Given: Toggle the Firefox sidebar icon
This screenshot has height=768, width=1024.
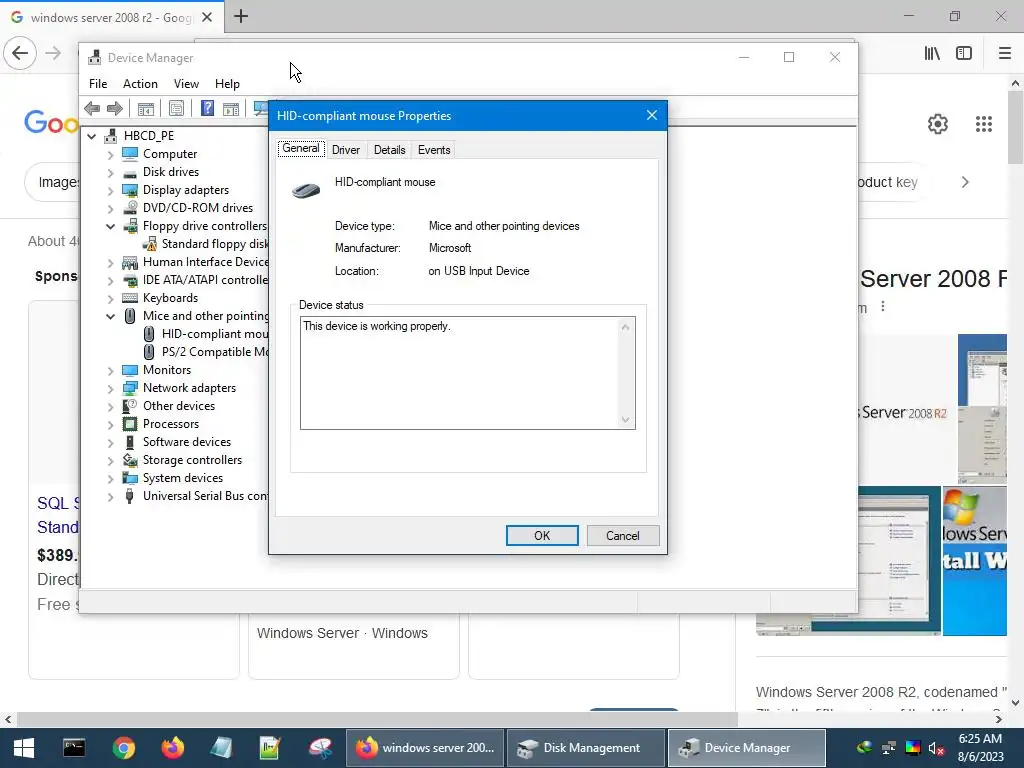Looking at the screenshot, I should pyautogui.click(x=964, y=54).
